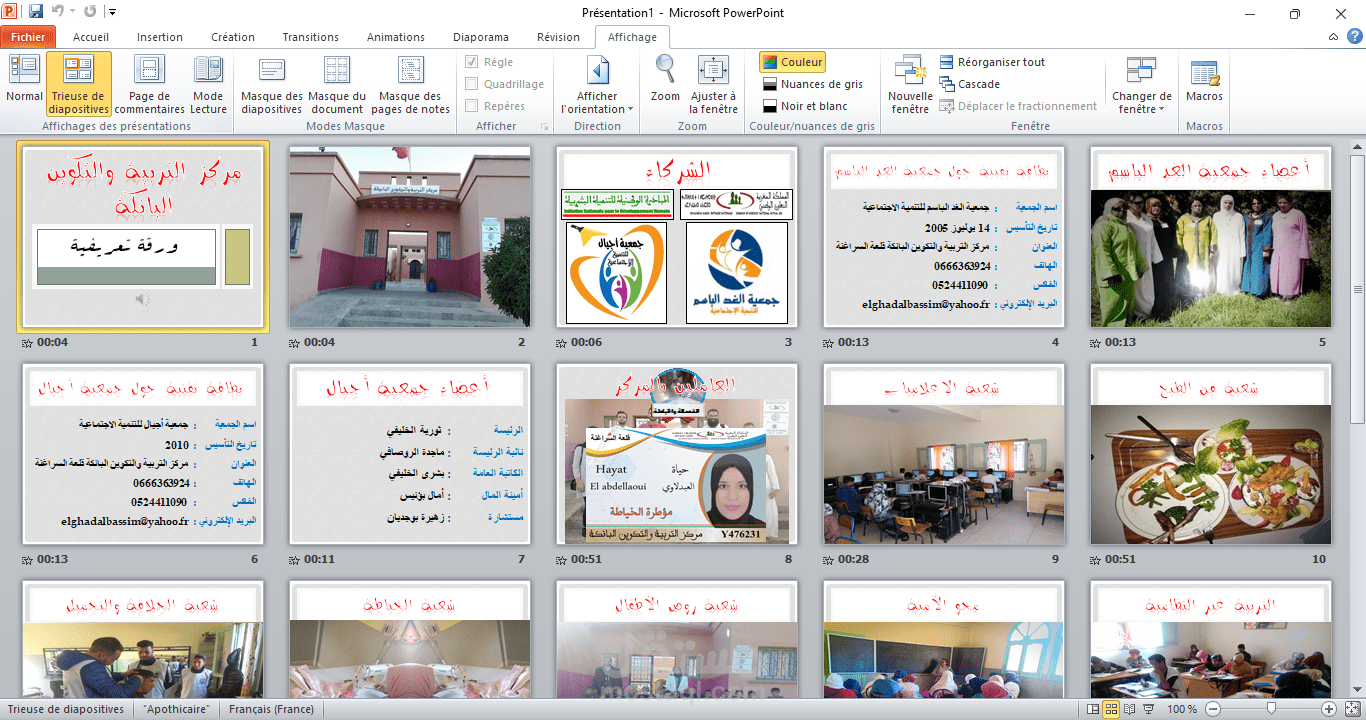This screenshot has height=720, width=1366.
Task: Click Réorganiser tout
Action: click(992, 62)
